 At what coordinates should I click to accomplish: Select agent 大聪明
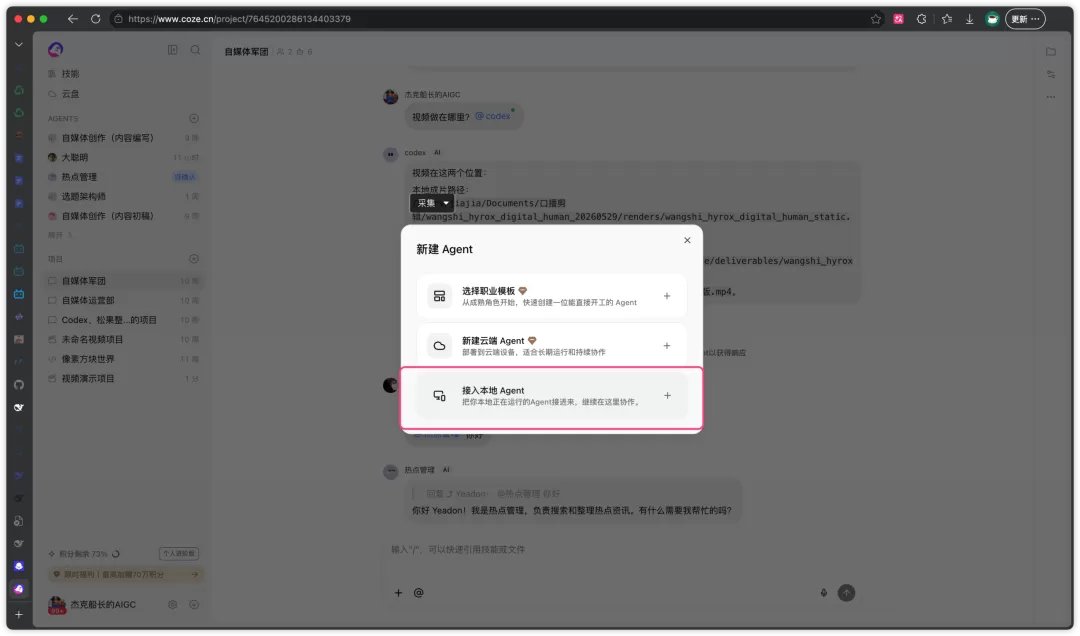pos(124,158)
